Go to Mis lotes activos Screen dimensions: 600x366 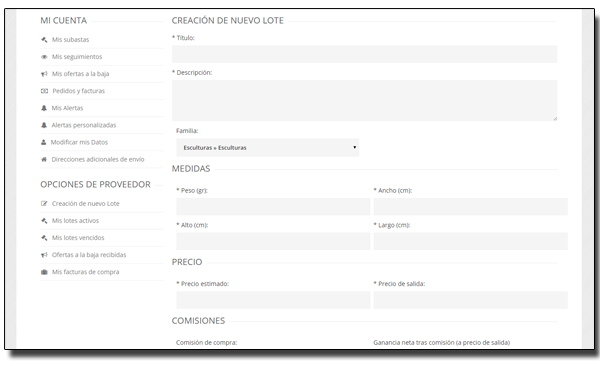[75, 221]
